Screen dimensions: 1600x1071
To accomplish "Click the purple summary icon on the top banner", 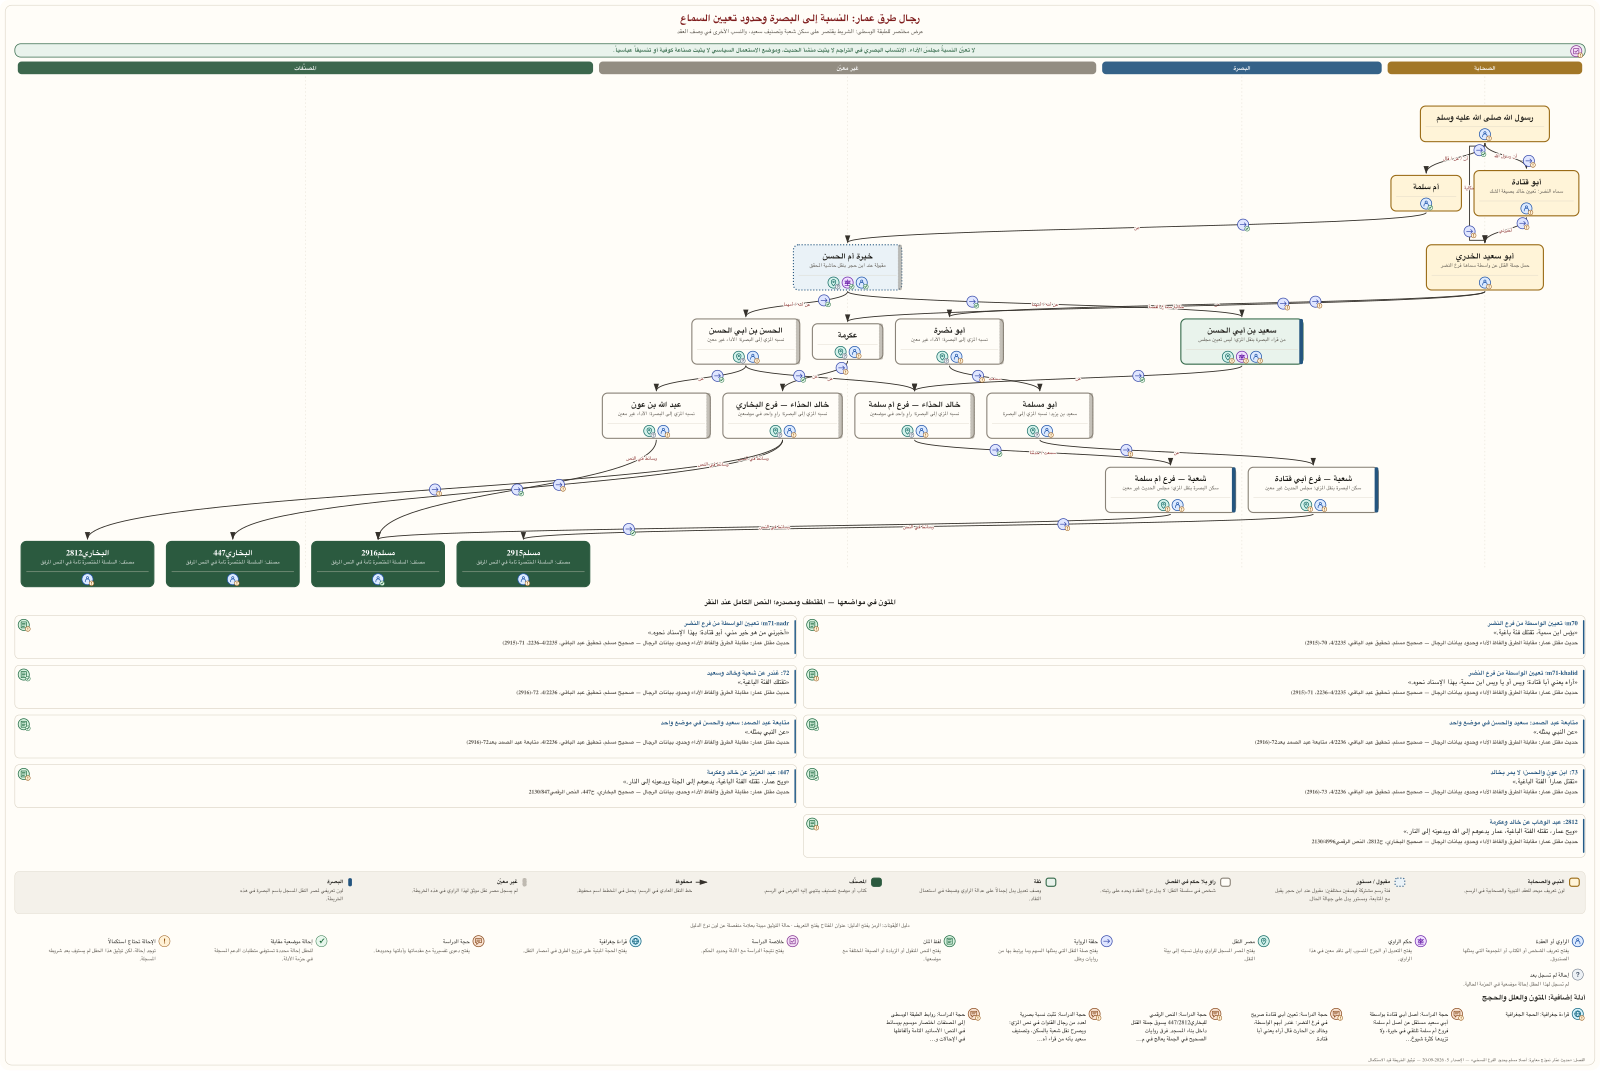I will point(1576,50).
